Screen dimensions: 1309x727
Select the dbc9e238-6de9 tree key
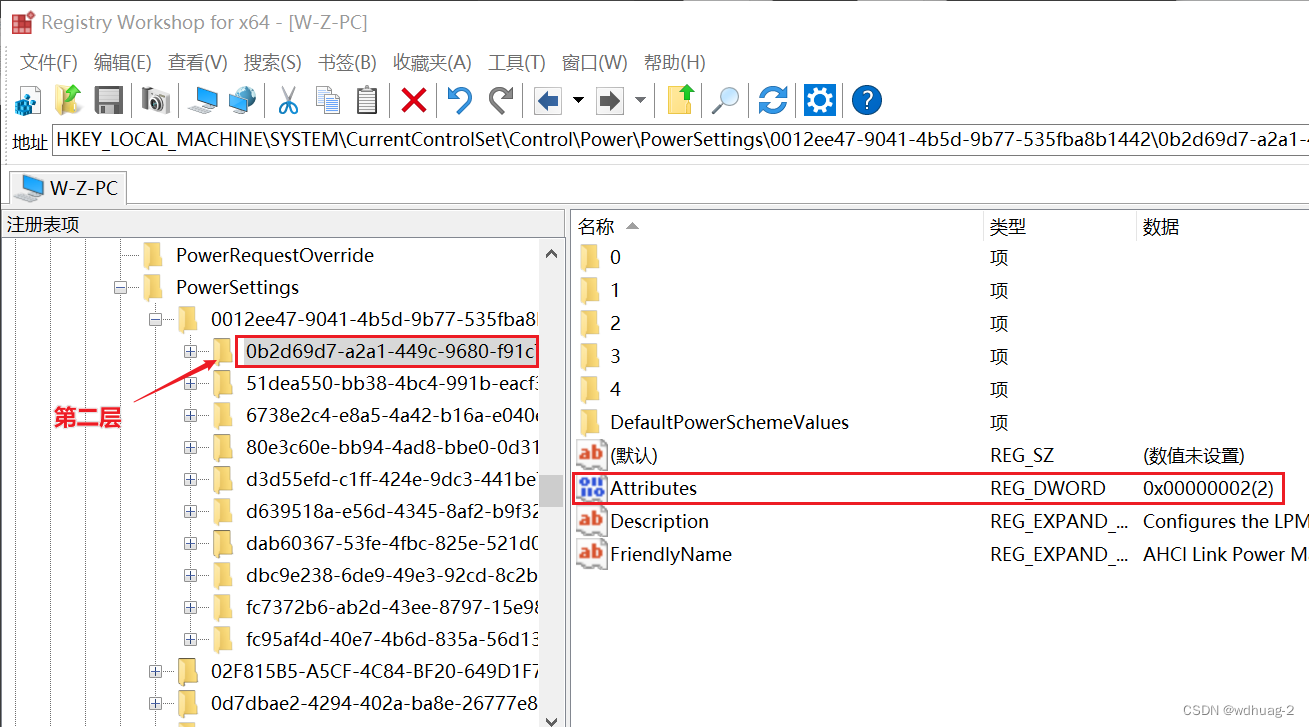click(392, 575)
